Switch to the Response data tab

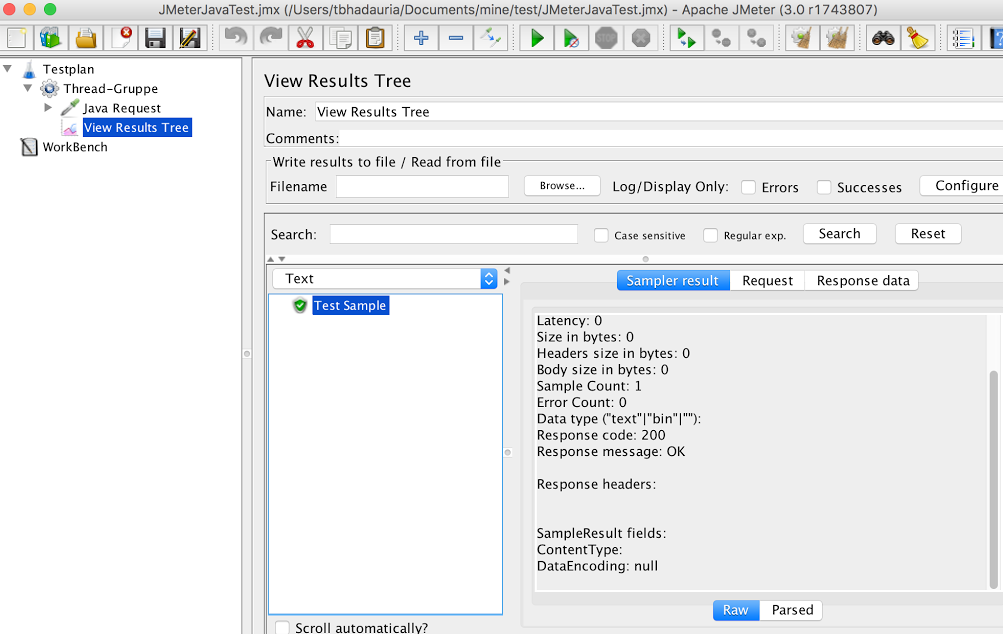tap(860, 280)
